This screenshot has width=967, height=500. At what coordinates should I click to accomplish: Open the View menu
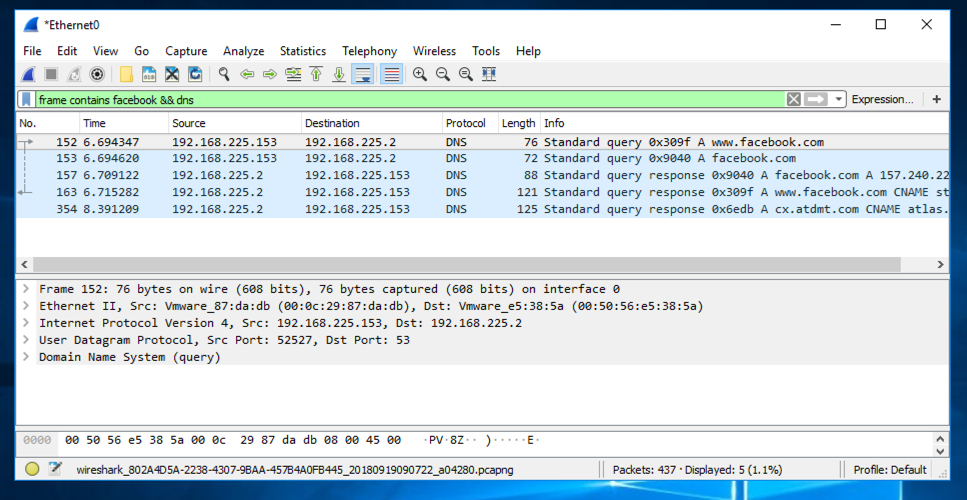click(105, 51)
